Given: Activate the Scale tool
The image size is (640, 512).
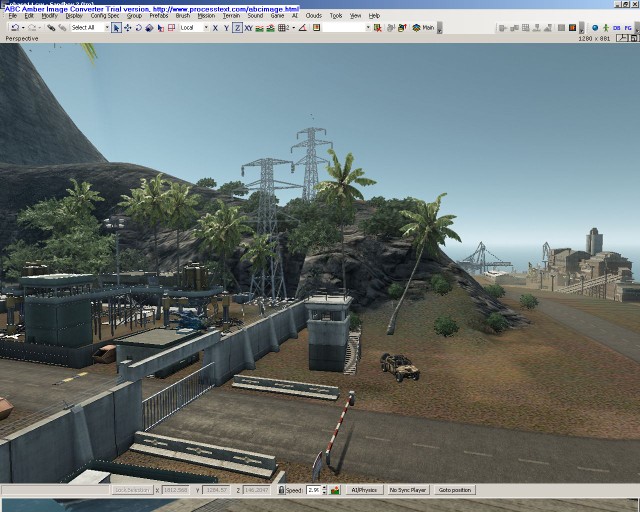Looking at the screenshot, I should pos(149,28).
